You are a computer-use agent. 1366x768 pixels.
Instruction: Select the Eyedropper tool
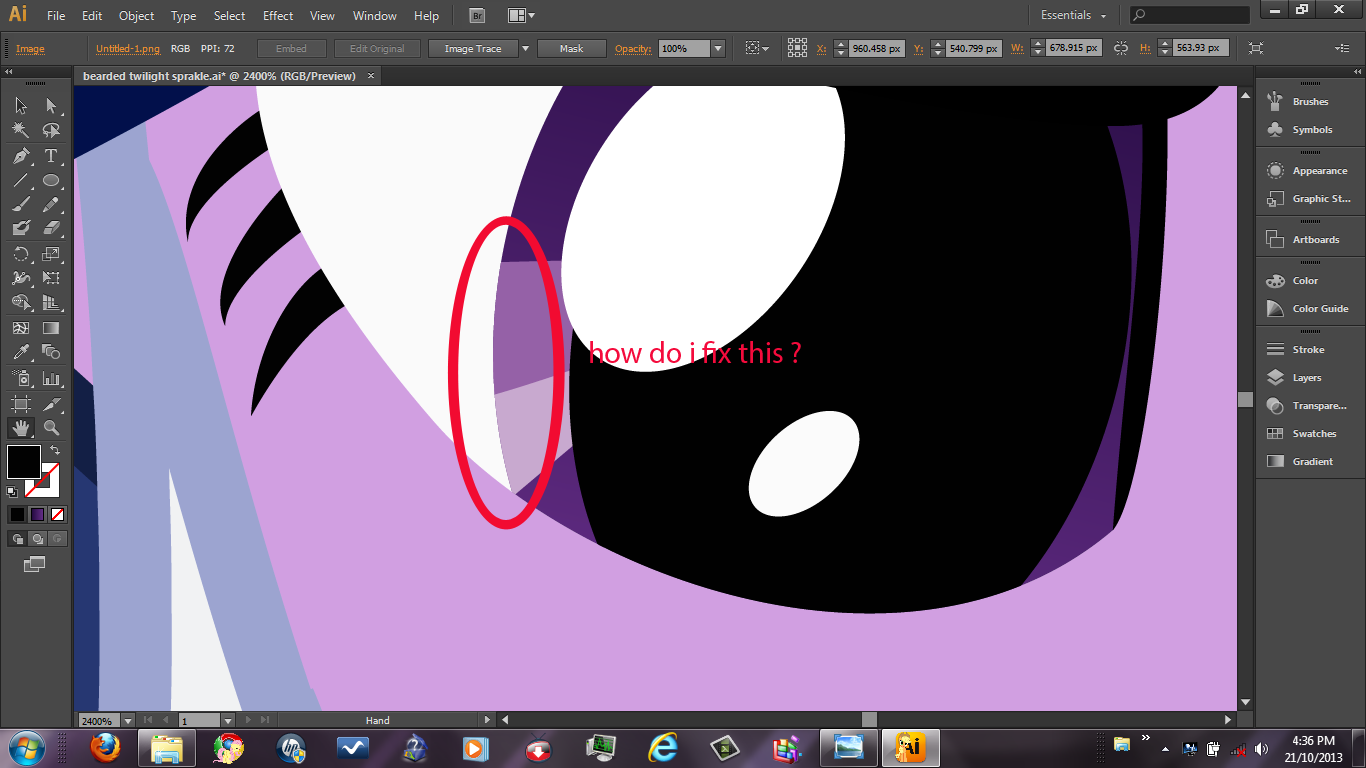coord(21,352)
